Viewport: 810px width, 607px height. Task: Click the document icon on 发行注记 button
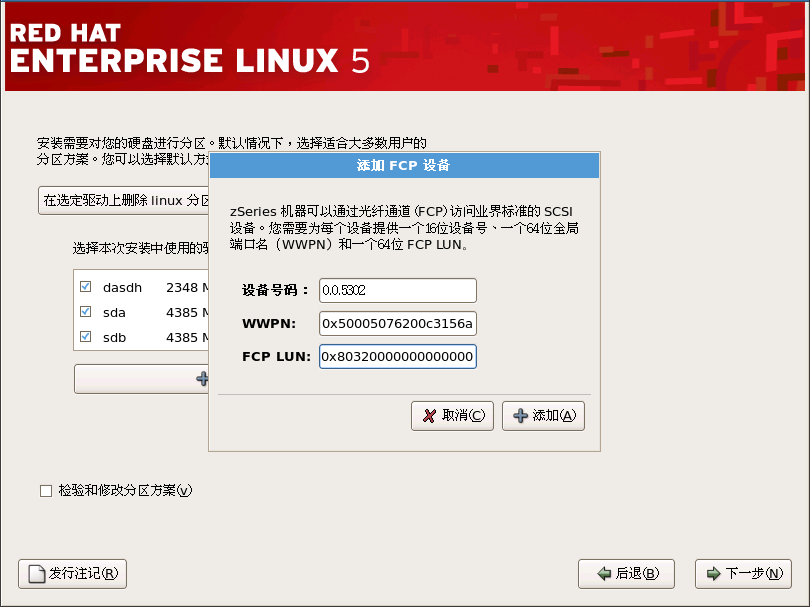[x=37, y=574]
